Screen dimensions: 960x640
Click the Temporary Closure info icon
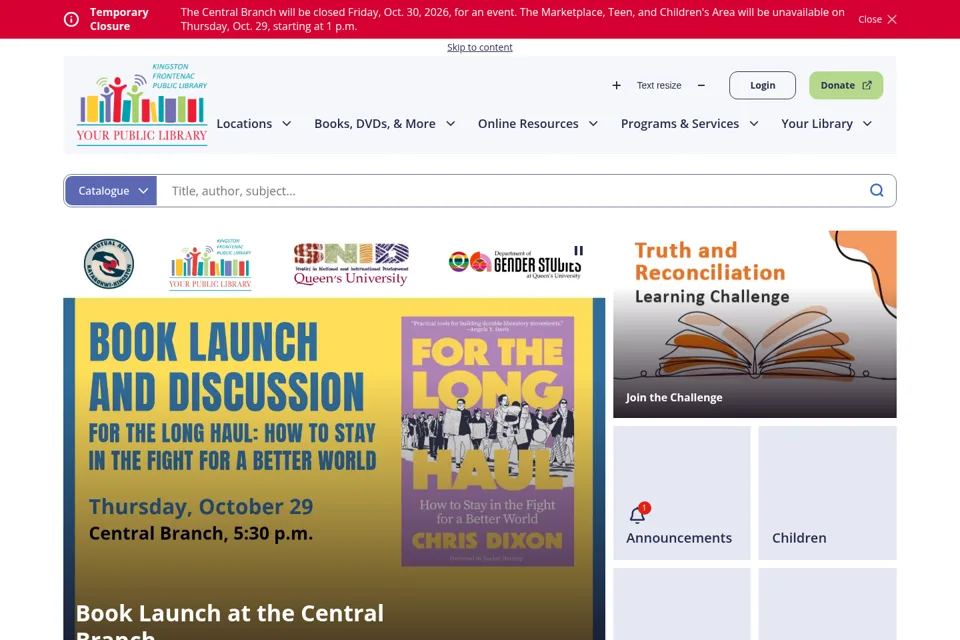click(71, 20)
